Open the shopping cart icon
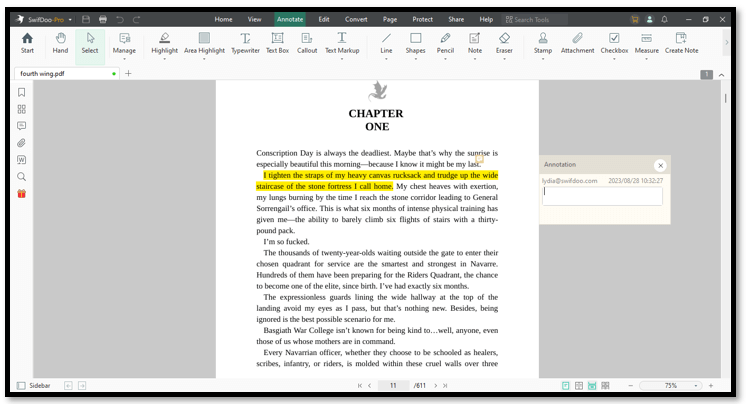This screenshot has width=746, height=404. 635,19
